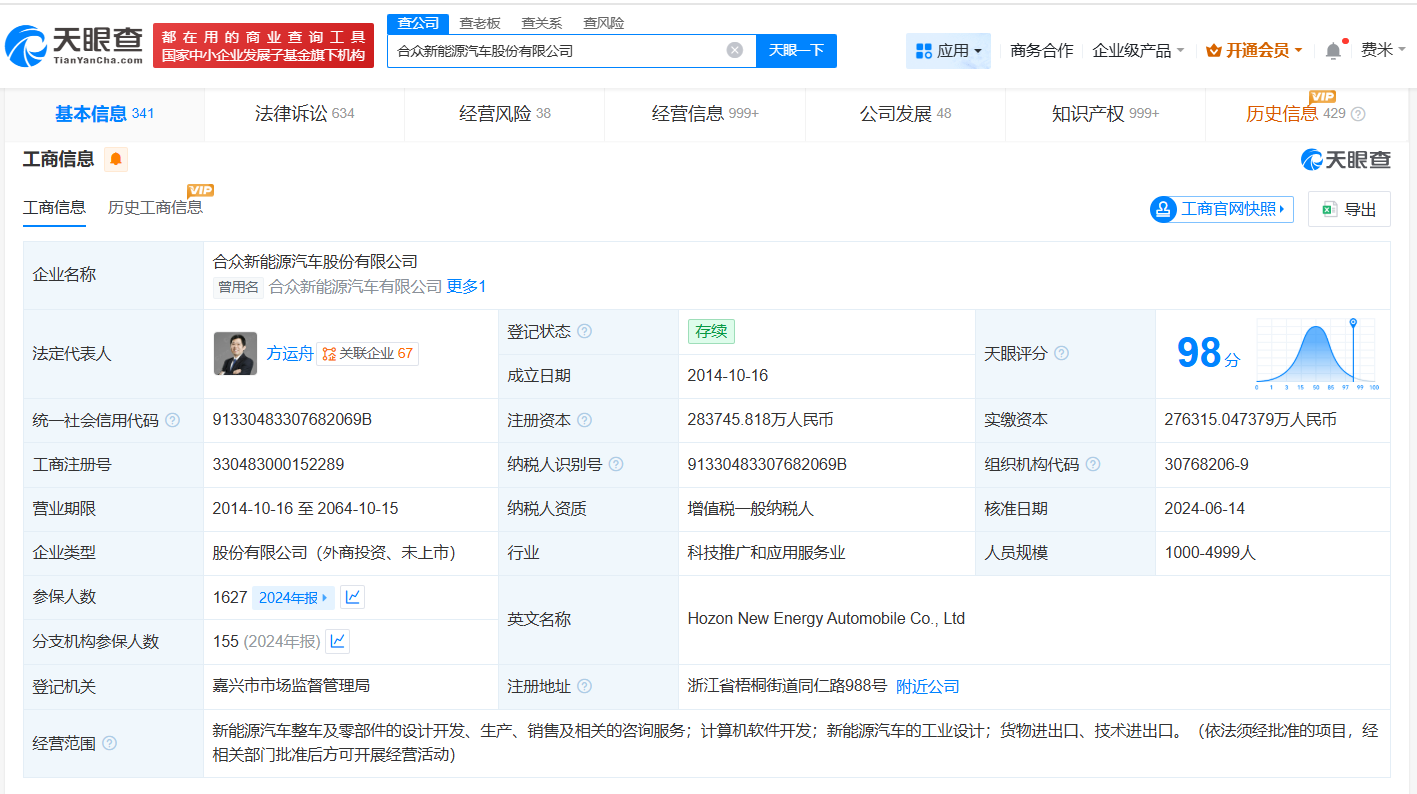Clear the search box with the × icon
The width and height of the screenshot is (1417, 794).
735,50
